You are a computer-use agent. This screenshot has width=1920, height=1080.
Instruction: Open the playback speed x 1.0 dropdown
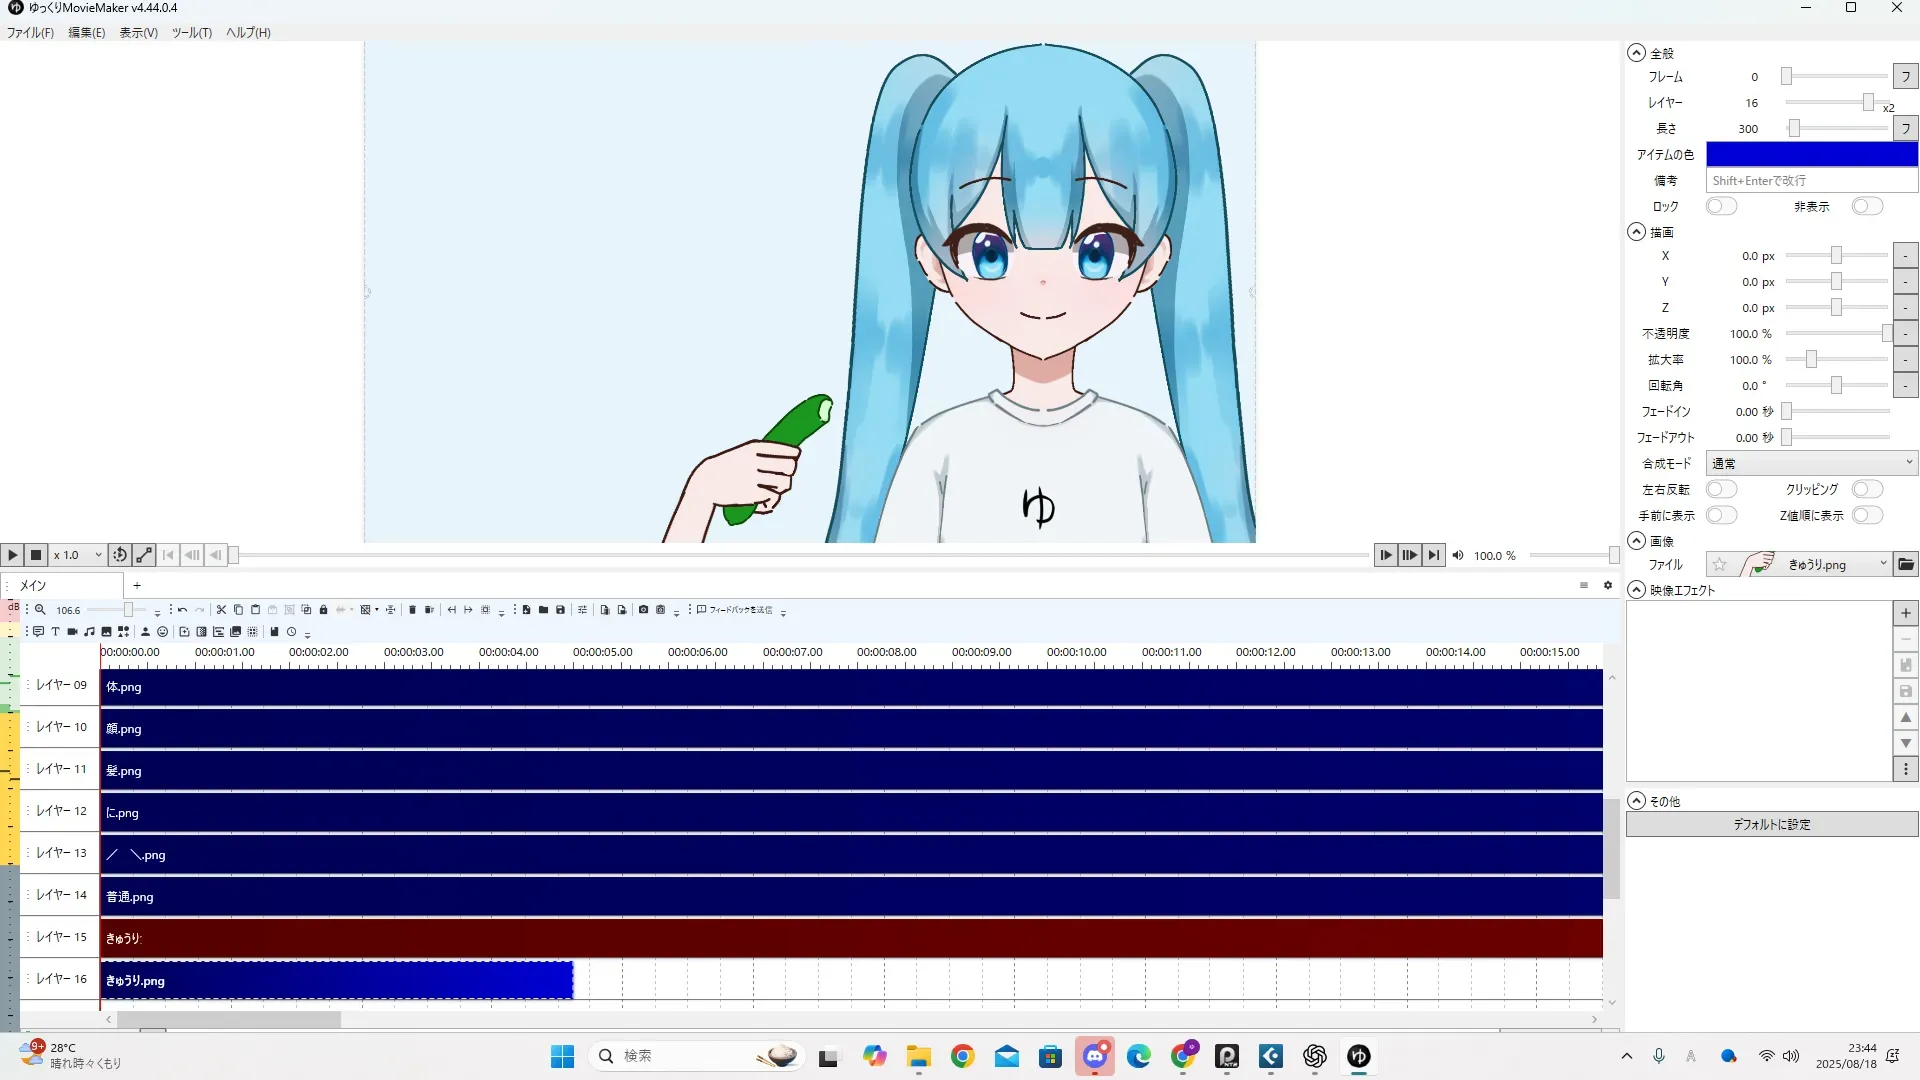[x=79, y=555]
